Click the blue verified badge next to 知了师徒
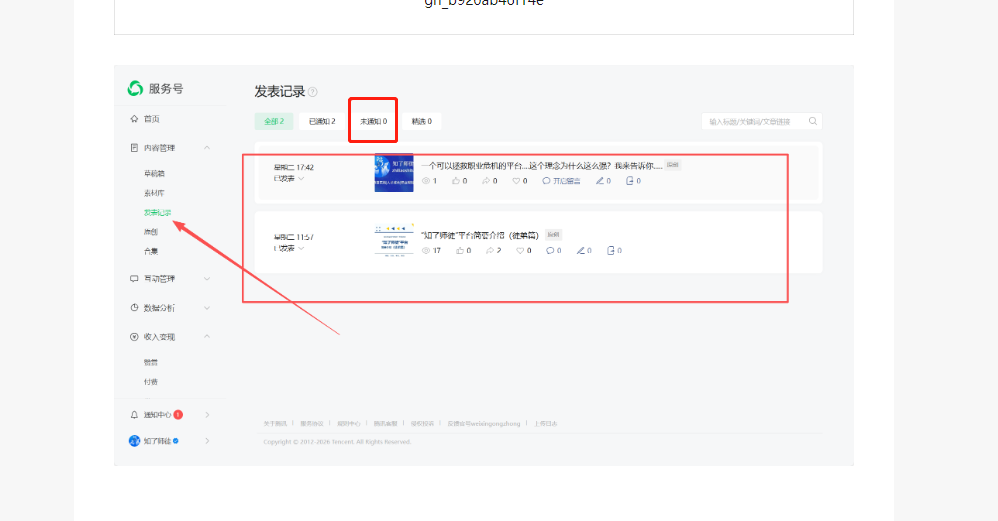 tap(176, 440)
